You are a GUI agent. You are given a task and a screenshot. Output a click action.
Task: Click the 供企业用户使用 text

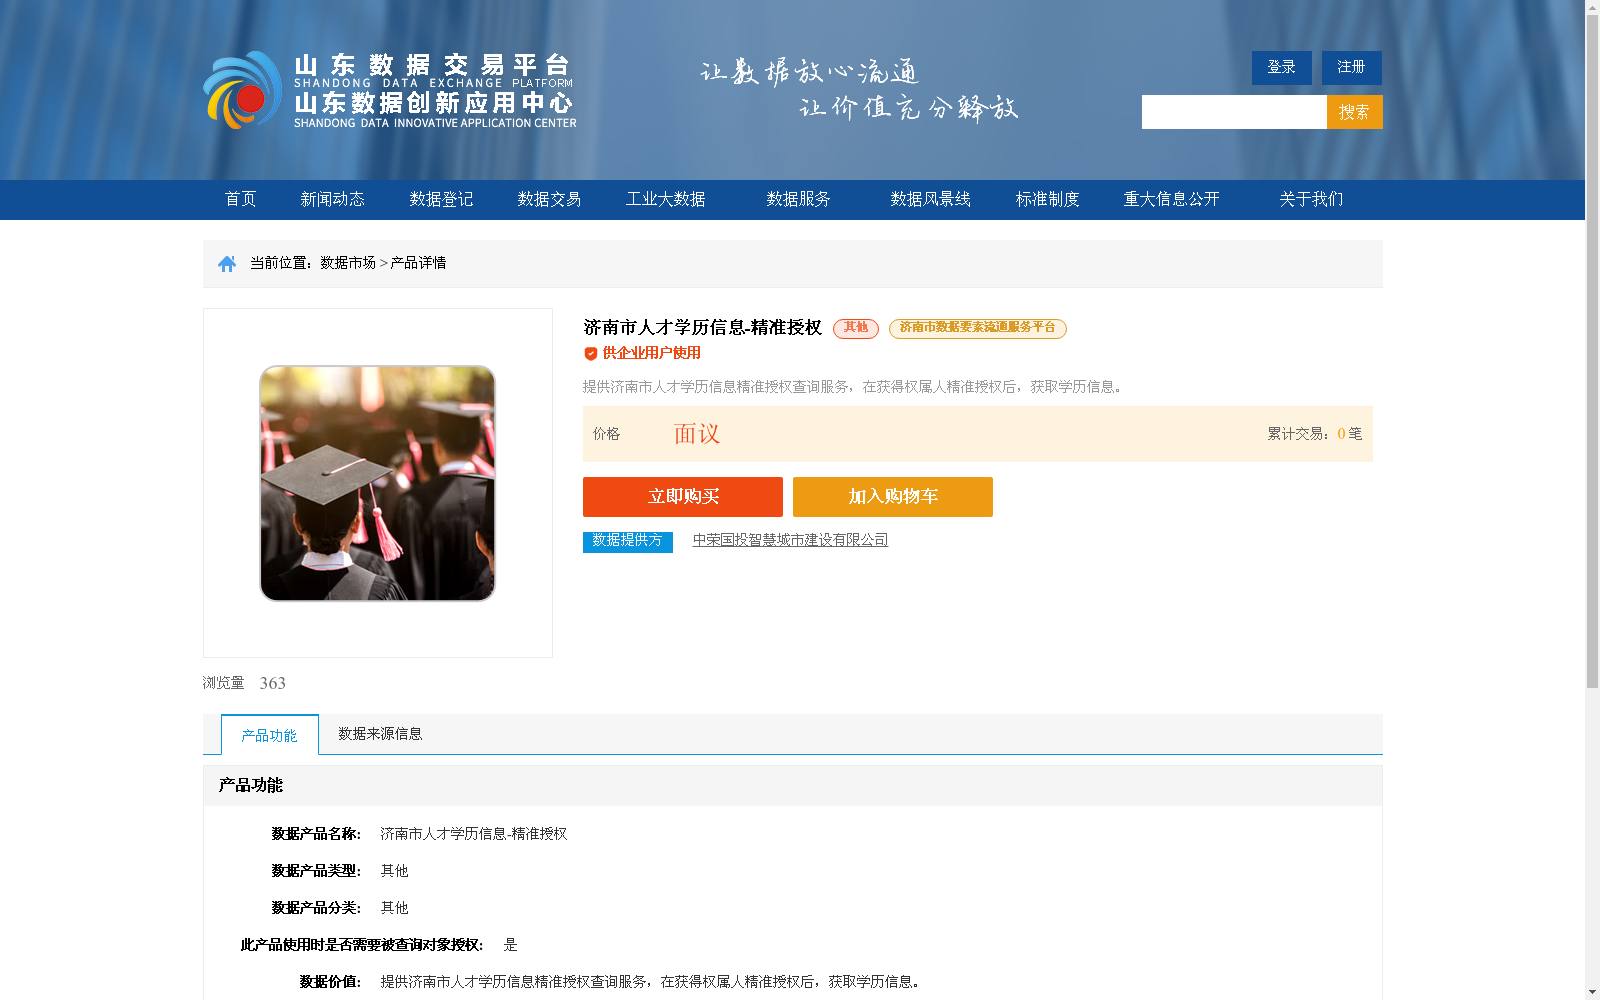coord(652,353)
